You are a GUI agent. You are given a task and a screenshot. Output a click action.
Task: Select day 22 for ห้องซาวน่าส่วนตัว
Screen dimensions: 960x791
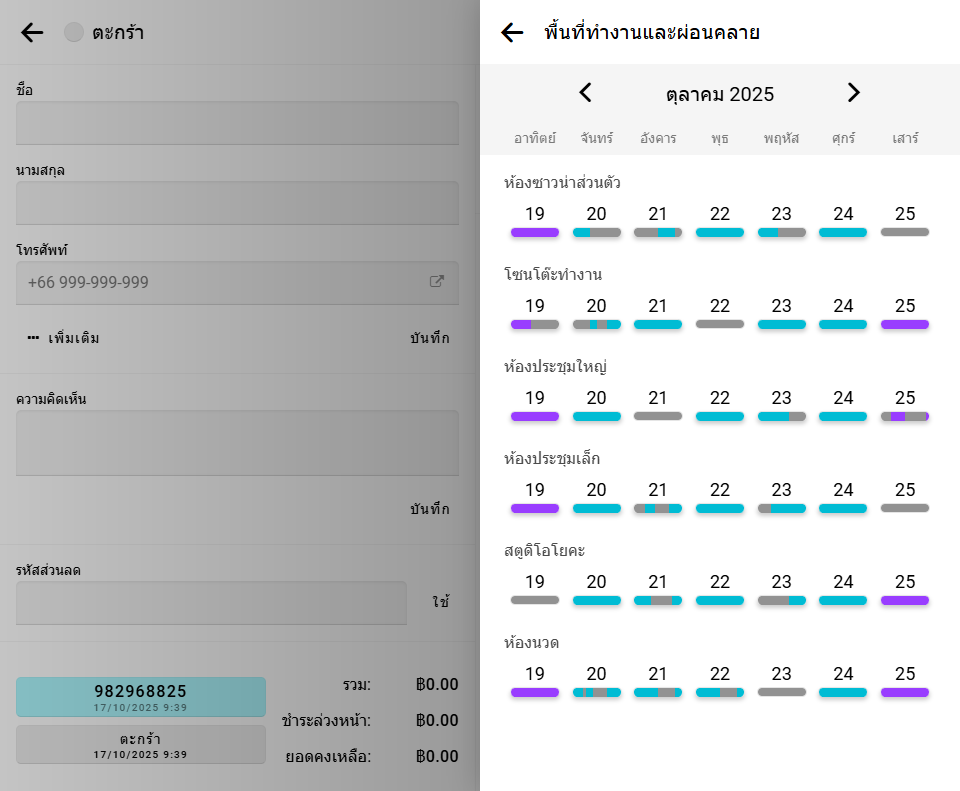[720, 221]
